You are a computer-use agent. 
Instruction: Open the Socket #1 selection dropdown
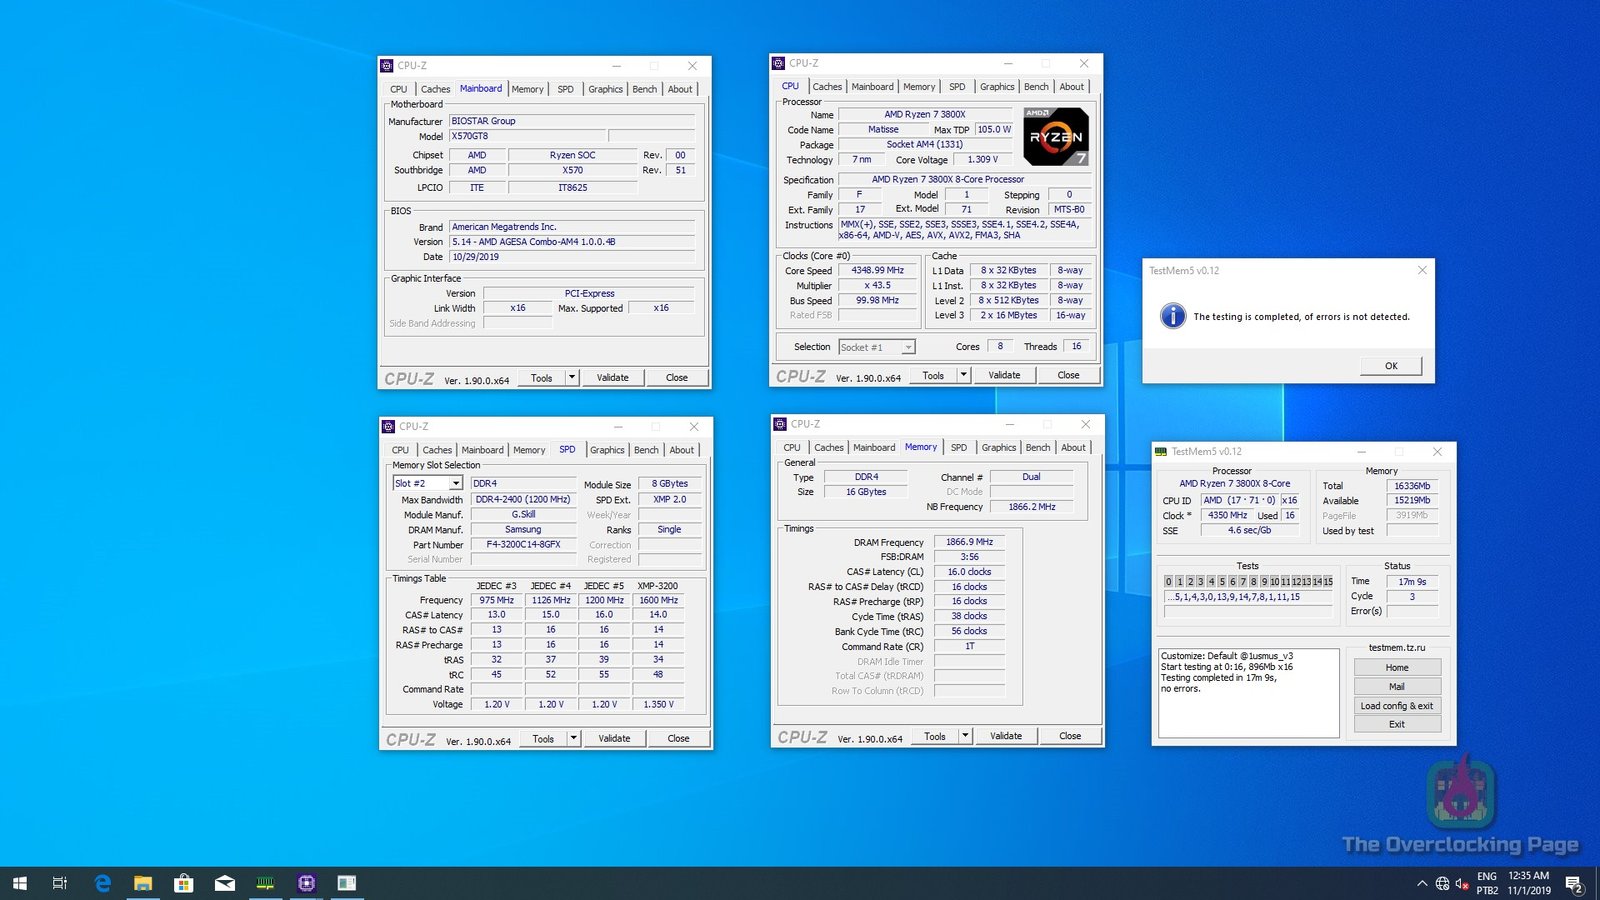pyautogui.click(x=907, y=347)
